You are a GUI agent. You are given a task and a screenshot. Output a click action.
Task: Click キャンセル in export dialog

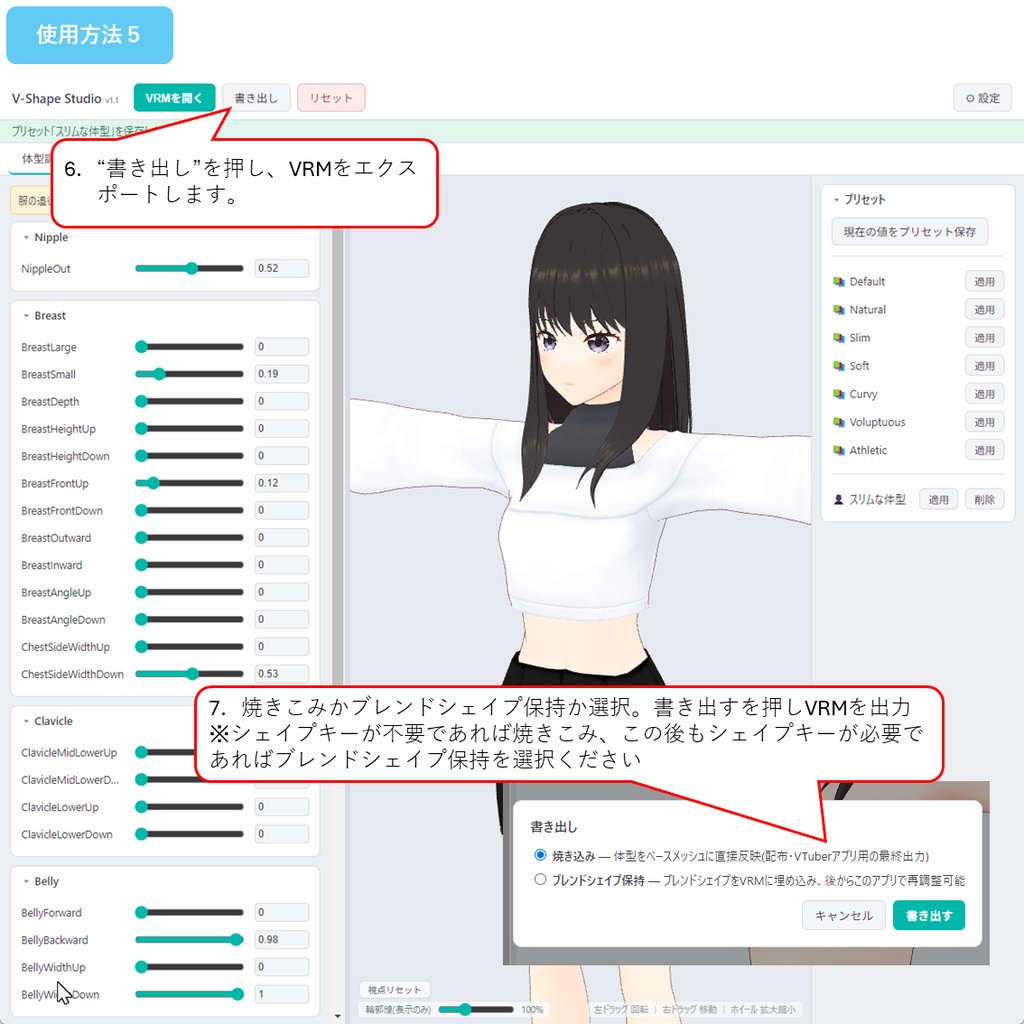click(843, 916)
